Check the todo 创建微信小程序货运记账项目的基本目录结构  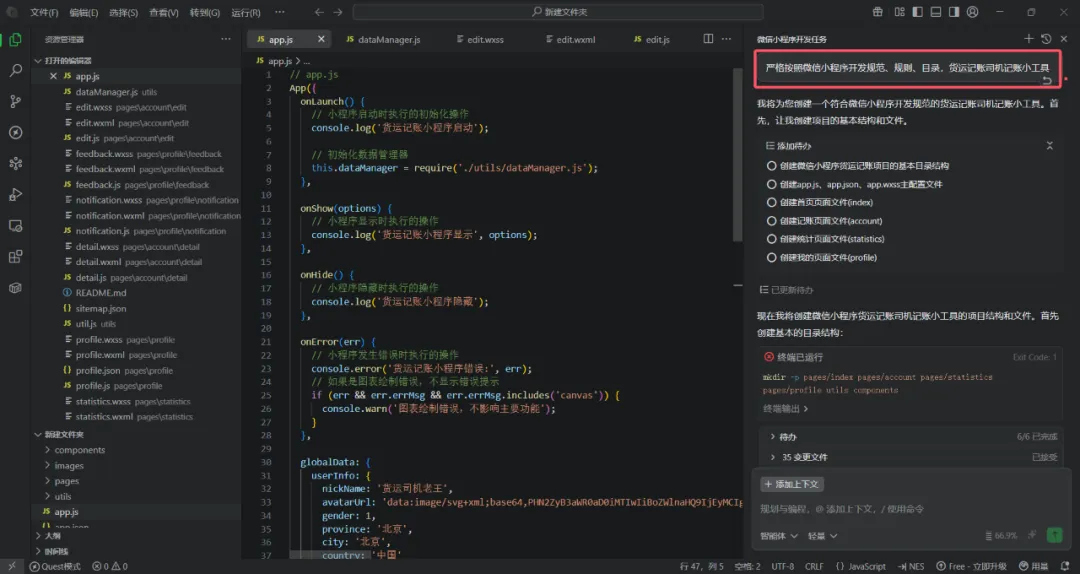(x=771, y=165)
